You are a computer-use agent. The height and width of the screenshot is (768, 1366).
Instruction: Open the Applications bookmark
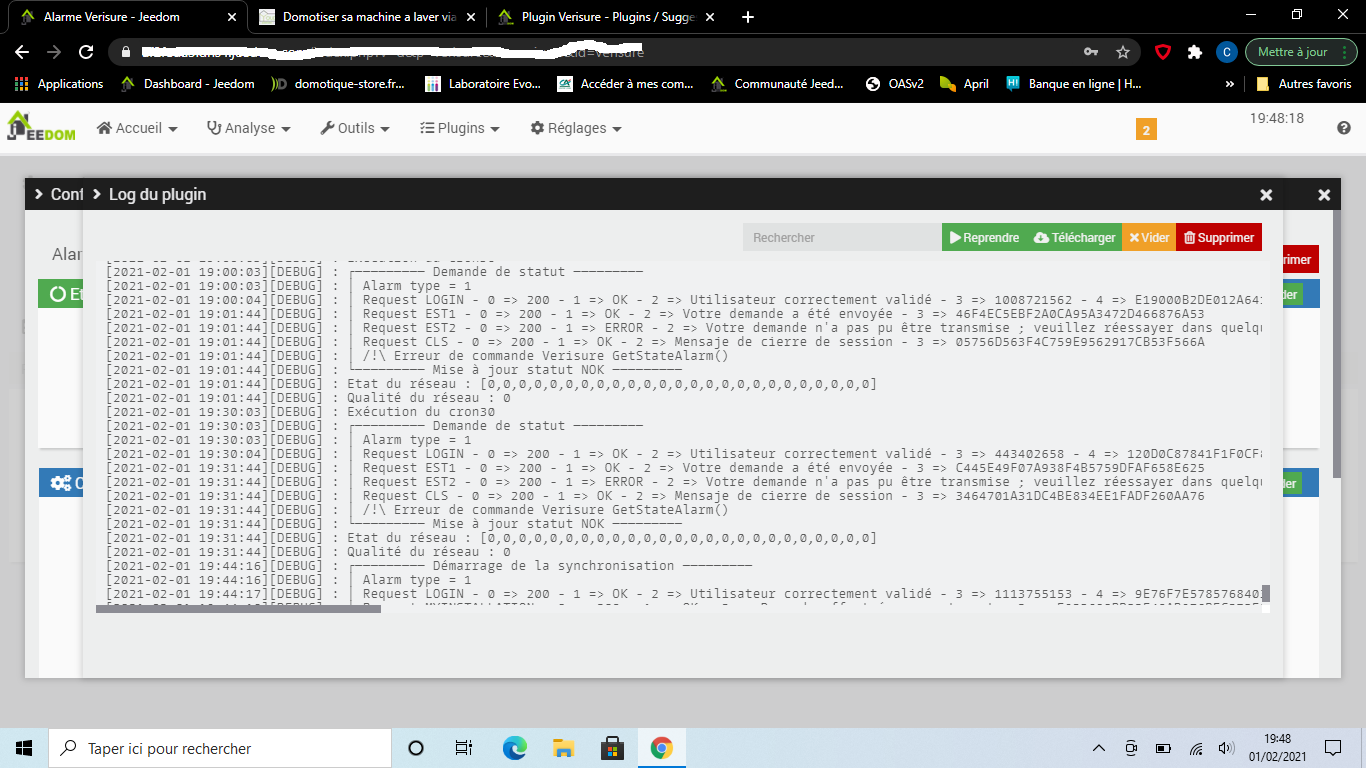pyautogui.click(x=60, y=84)
